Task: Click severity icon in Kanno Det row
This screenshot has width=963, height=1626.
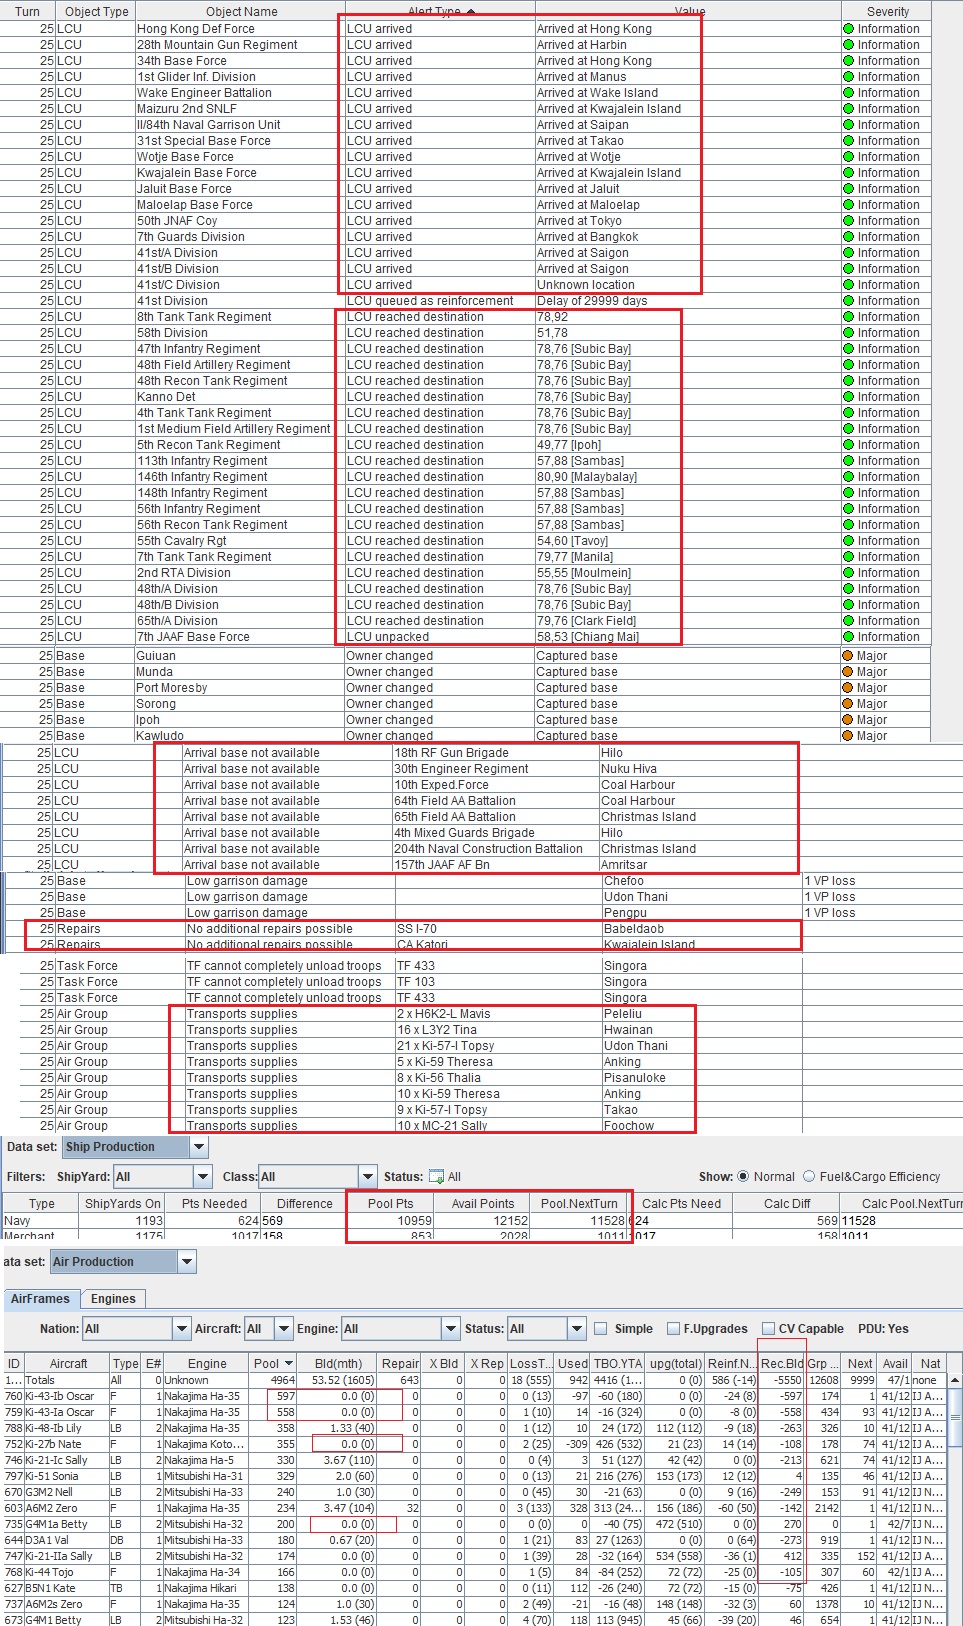Action: pyautogui.click(x=849, y=397)
